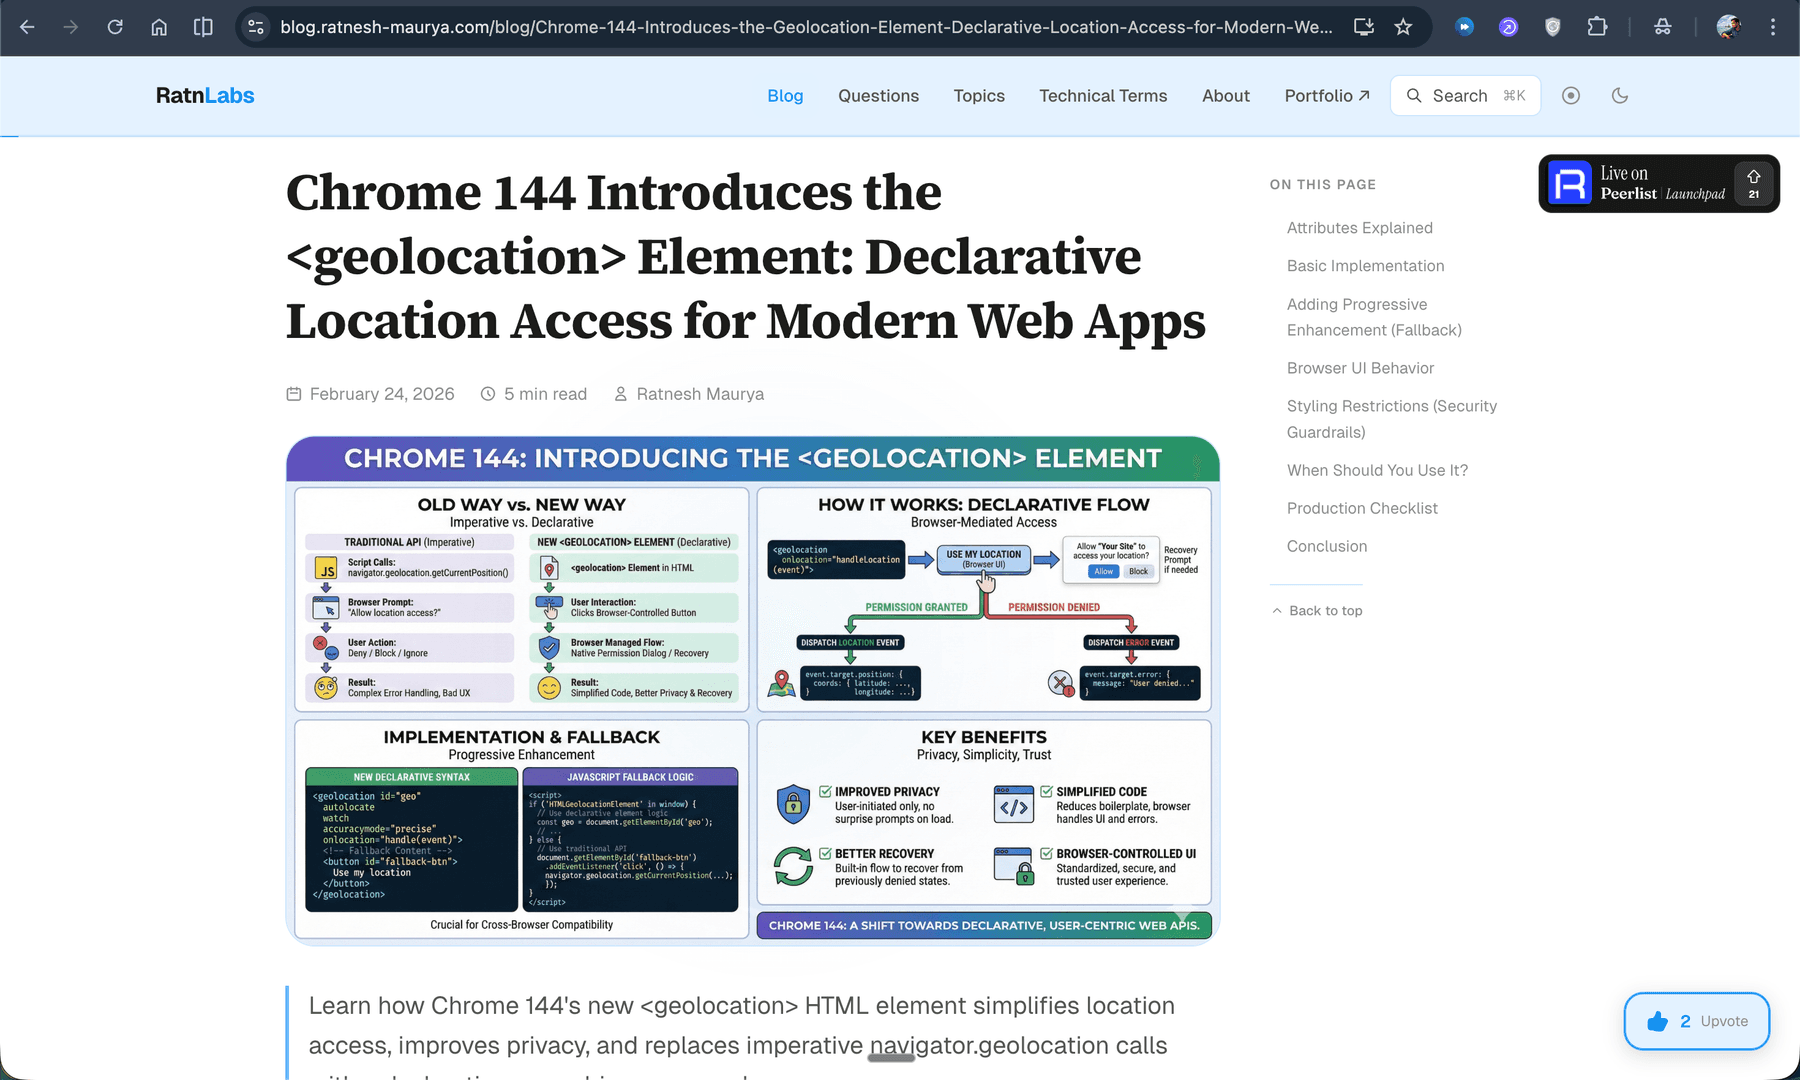1800x1080 pixels.
Task: Click the install app icon in address bar
Action: [1364, 27]
